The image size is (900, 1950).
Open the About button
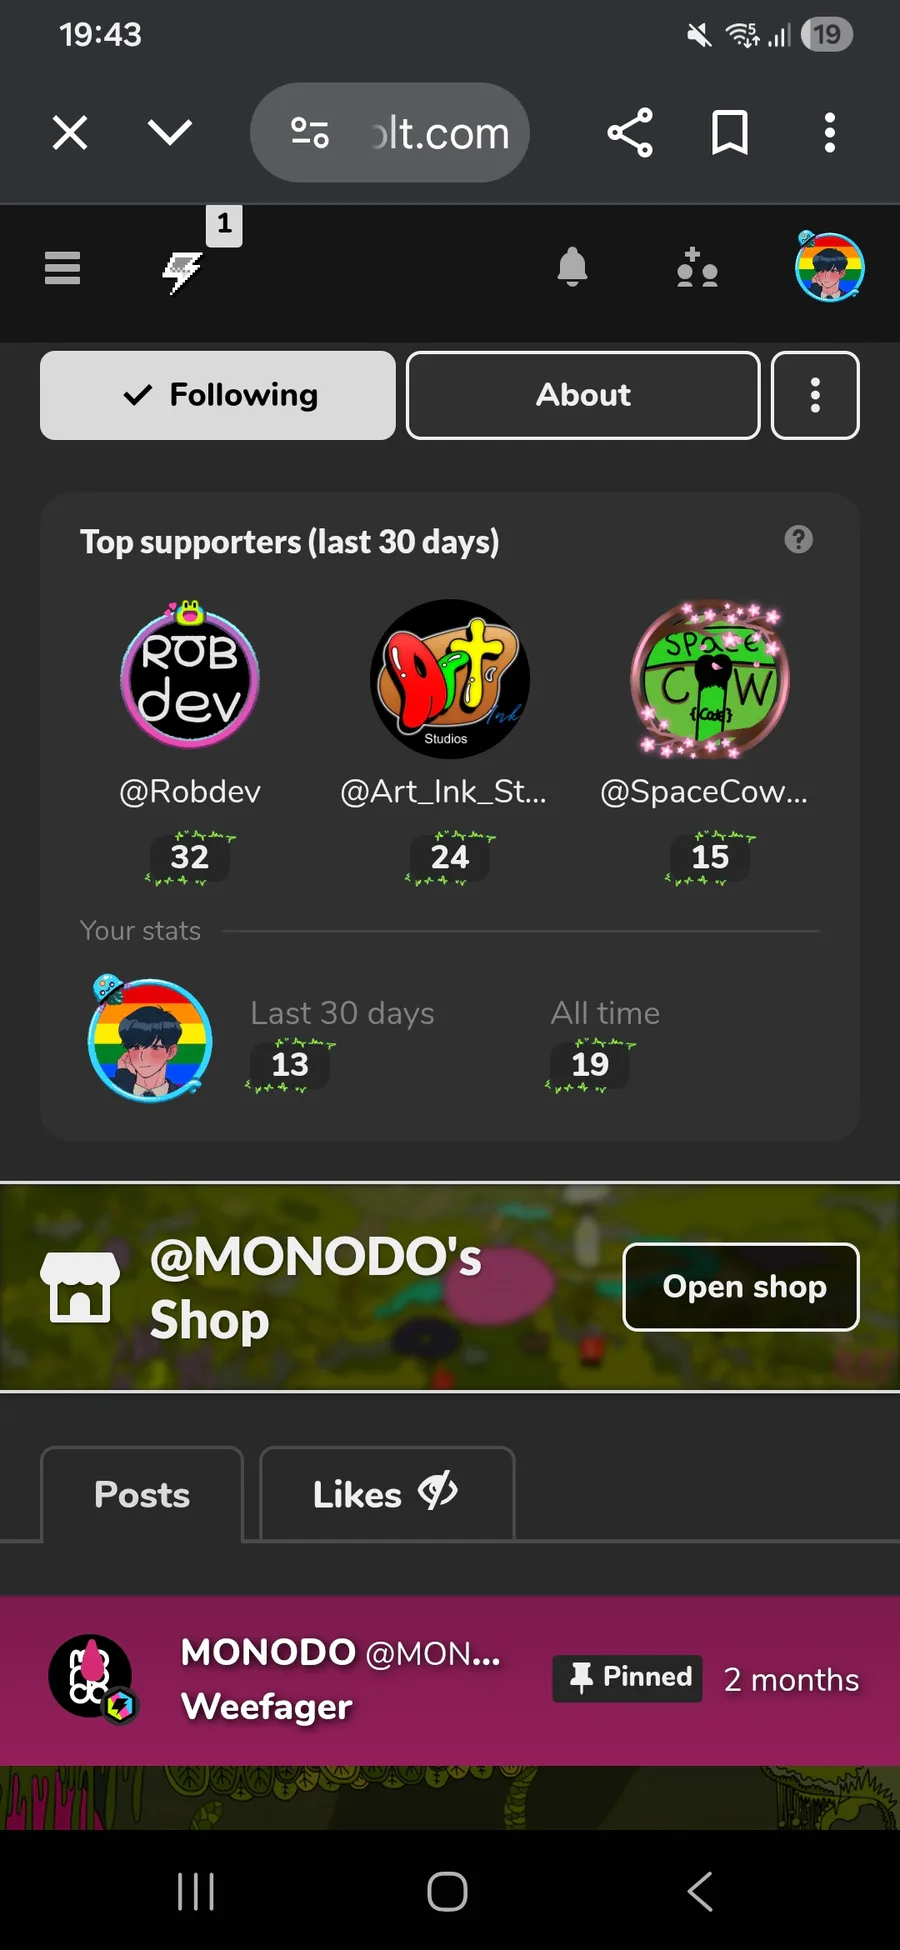coord(583,395)
